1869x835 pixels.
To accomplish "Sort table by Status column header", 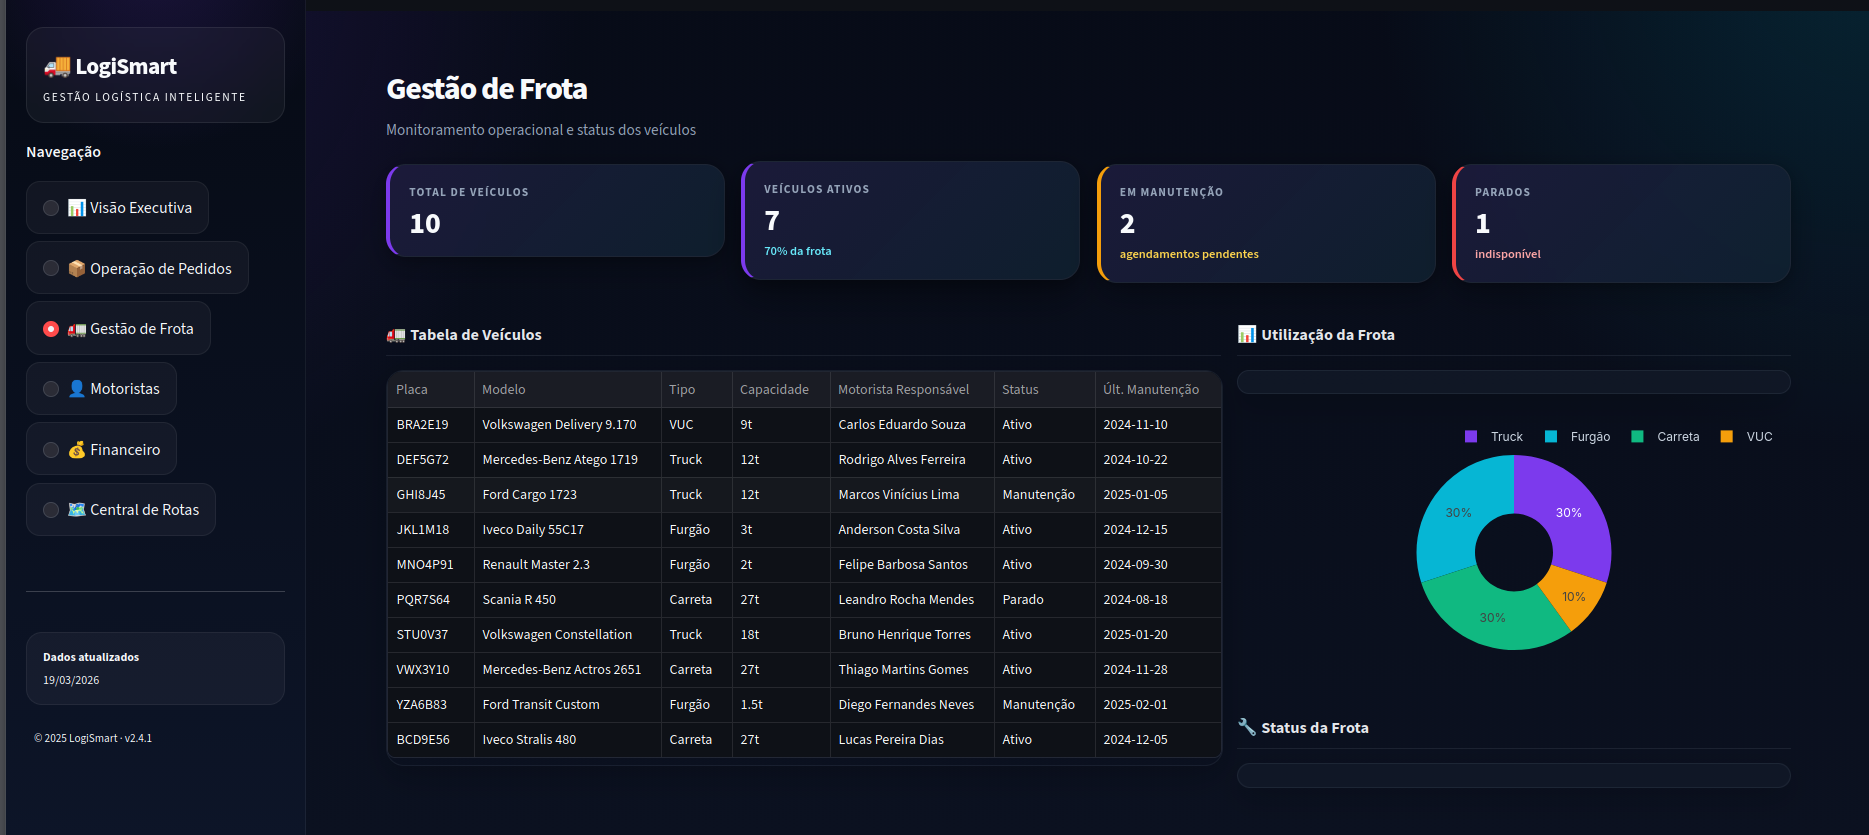I will pyautogui.click(x=1020, y=390).
